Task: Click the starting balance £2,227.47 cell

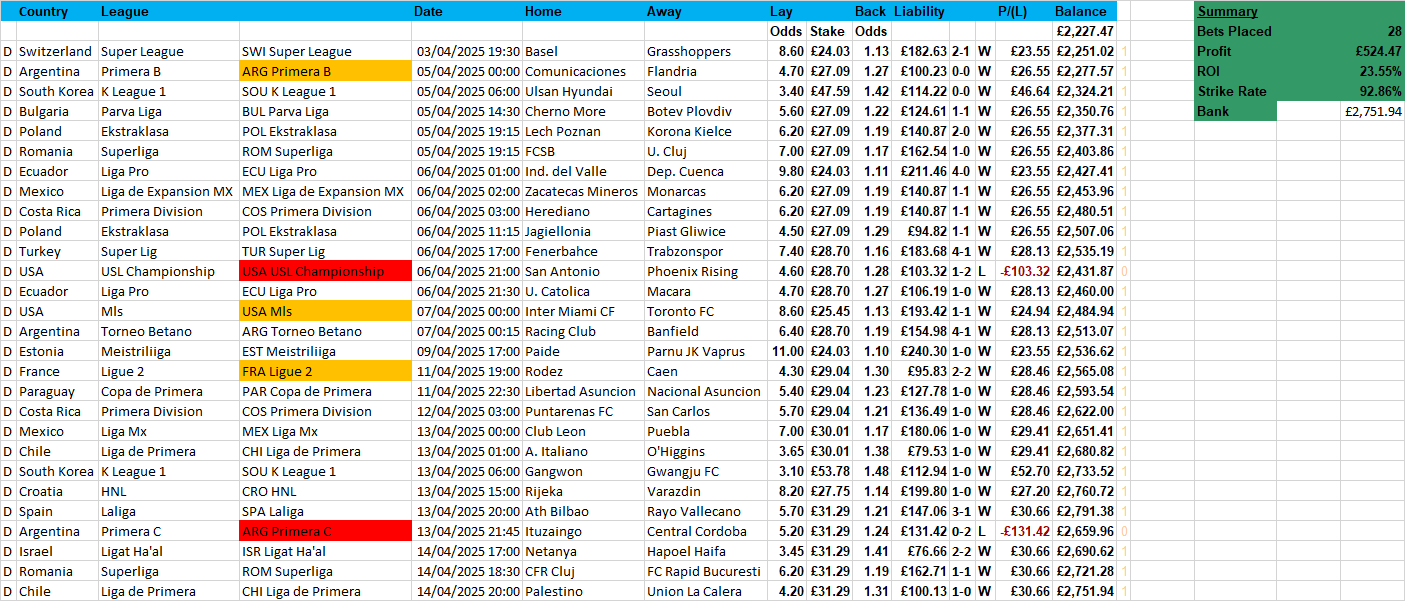Action: tap(1084, 31)
